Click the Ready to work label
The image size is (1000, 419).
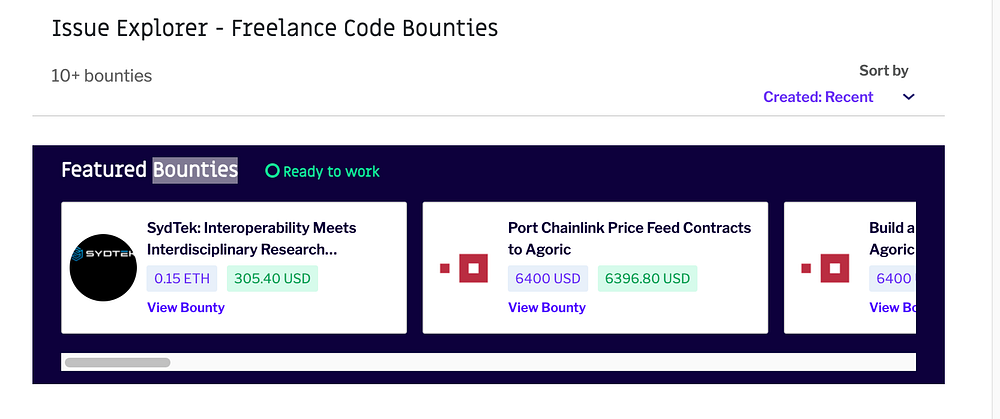pos(331,171)
